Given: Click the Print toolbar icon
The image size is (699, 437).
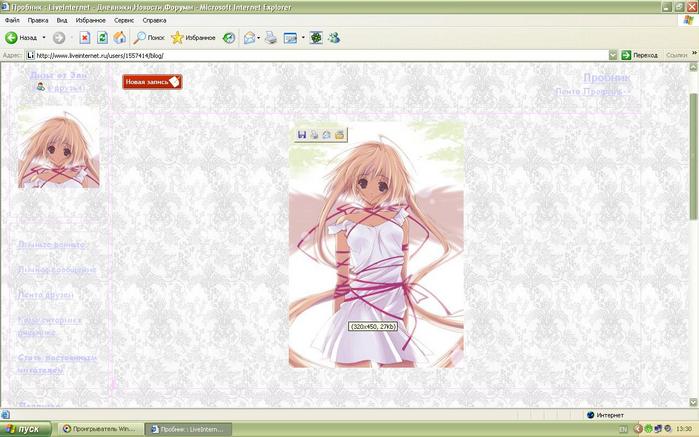Looking at the screenshot, I should tap(271, 38).
